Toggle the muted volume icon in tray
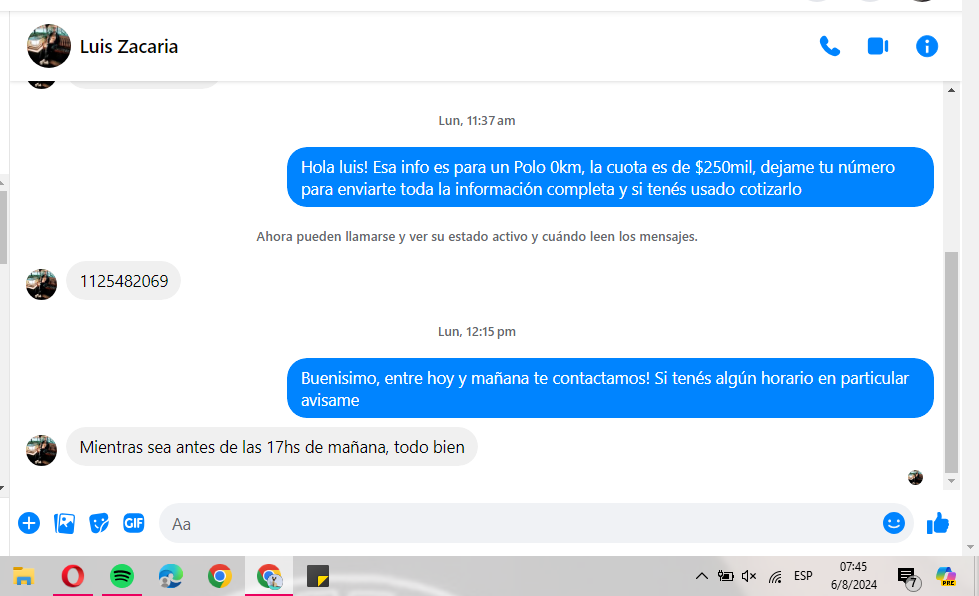The image size is (979, 596). click(x=749, y=576)
